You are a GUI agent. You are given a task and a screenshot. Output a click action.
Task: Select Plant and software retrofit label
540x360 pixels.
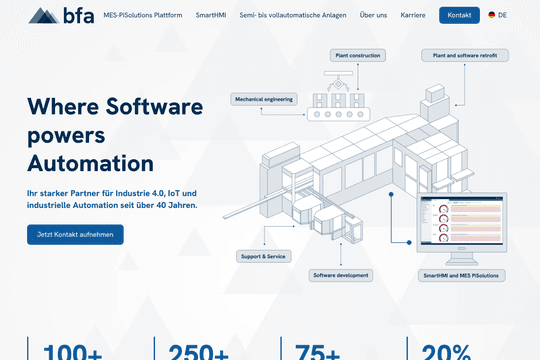(465, 55)
